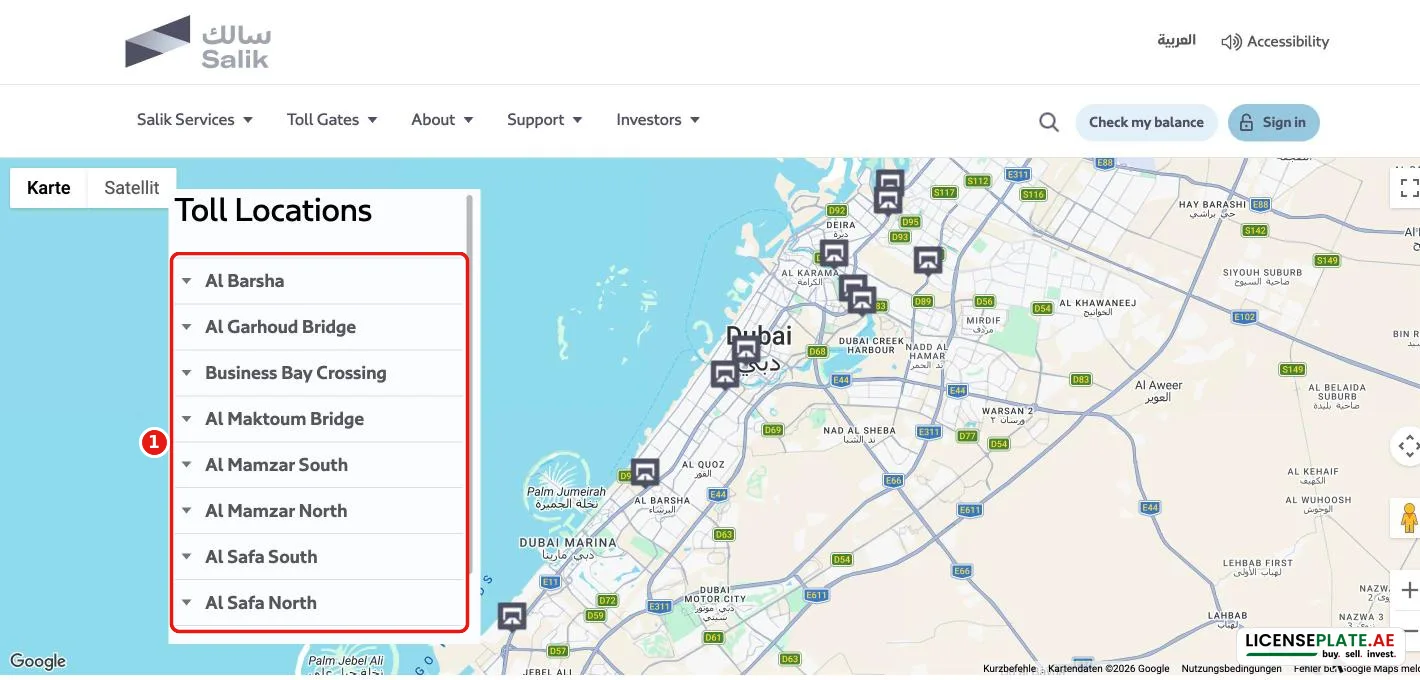Screen dimensions: 1420x680
Task: Expand Al Garhoud Bridge toll location
Action: coord(319,327)
